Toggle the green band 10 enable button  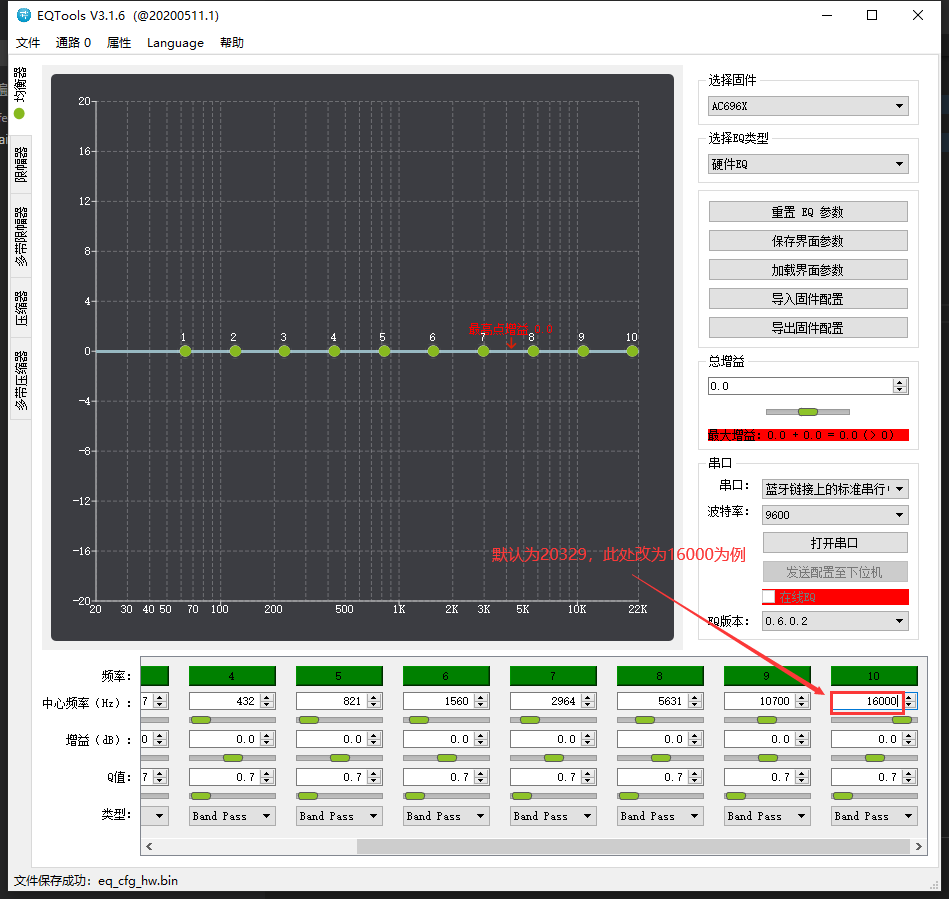click(874, 676)
